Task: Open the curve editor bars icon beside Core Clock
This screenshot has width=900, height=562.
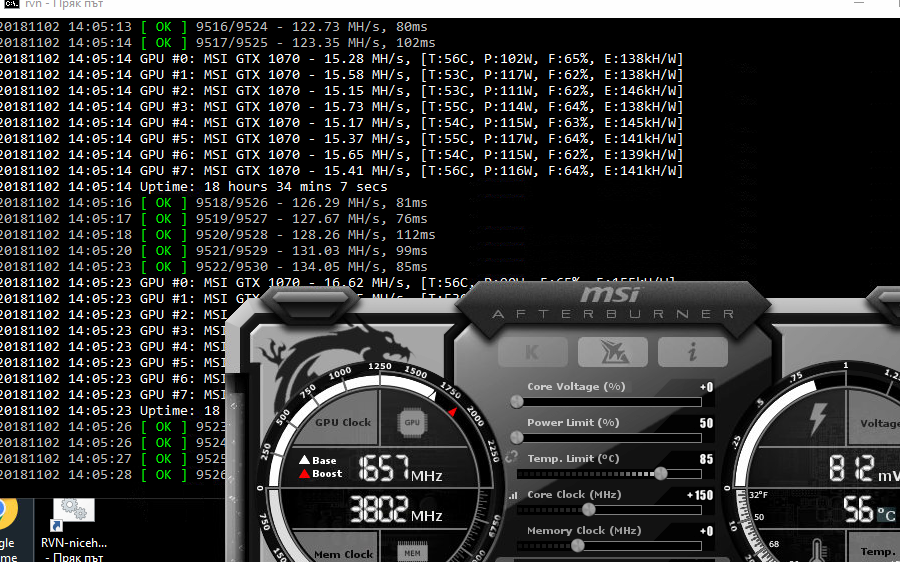Action: pos(513,495)
